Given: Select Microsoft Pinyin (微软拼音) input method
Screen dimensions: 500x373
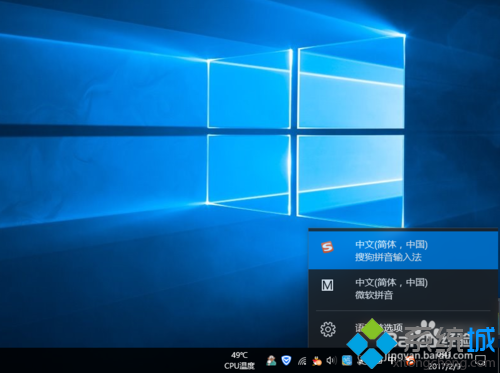Looking at the screenshot, I should [403, 288].
